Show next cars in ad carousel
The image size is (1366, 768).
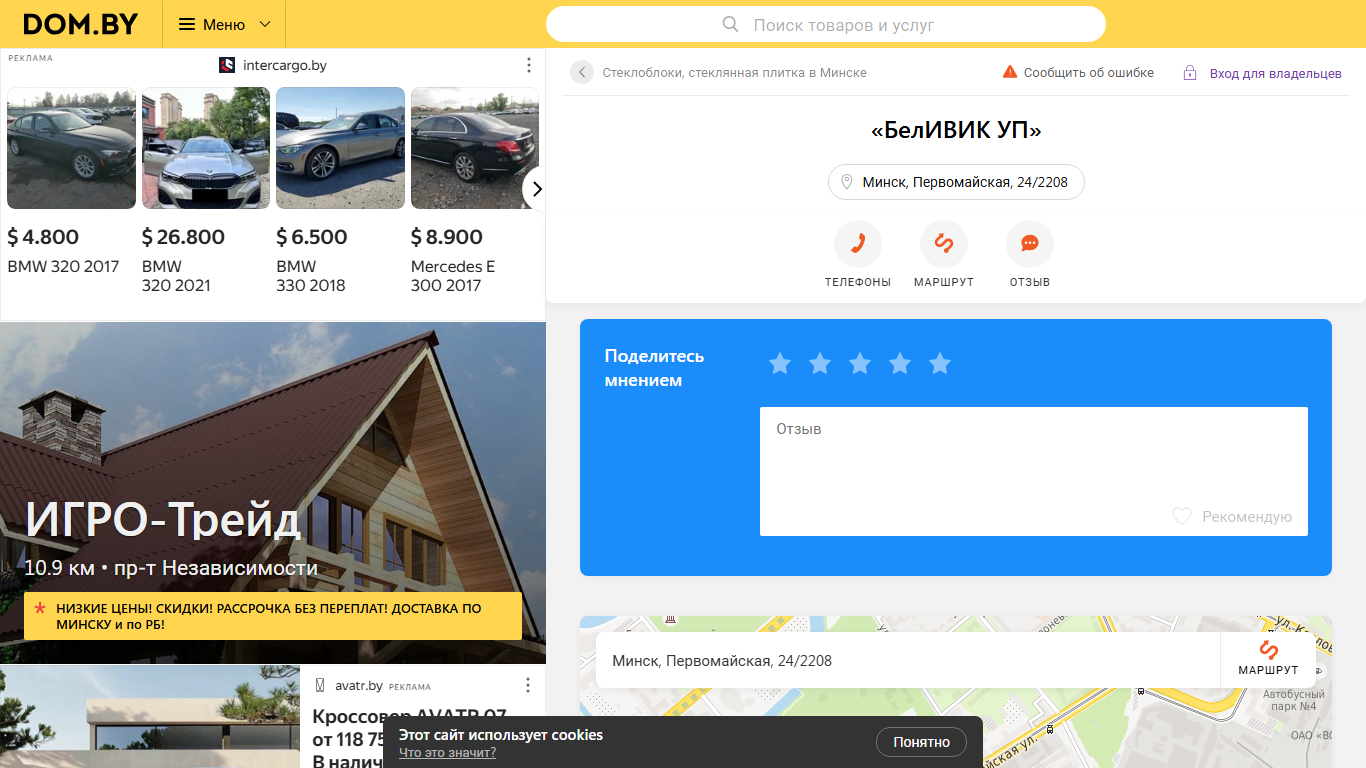[536, 189]
